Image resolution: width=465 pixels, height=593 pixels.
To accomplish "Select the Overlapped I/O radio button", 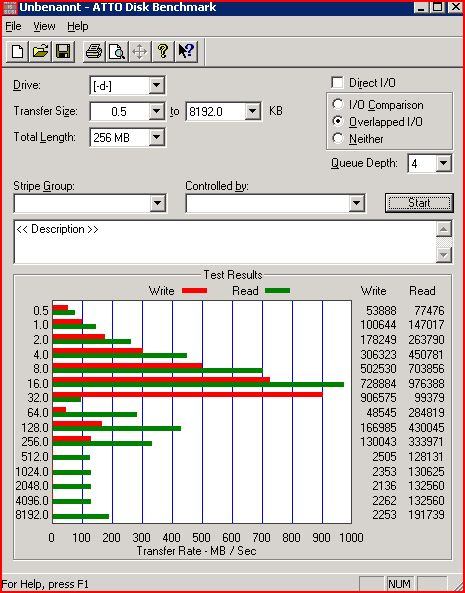I will (338, 121).
